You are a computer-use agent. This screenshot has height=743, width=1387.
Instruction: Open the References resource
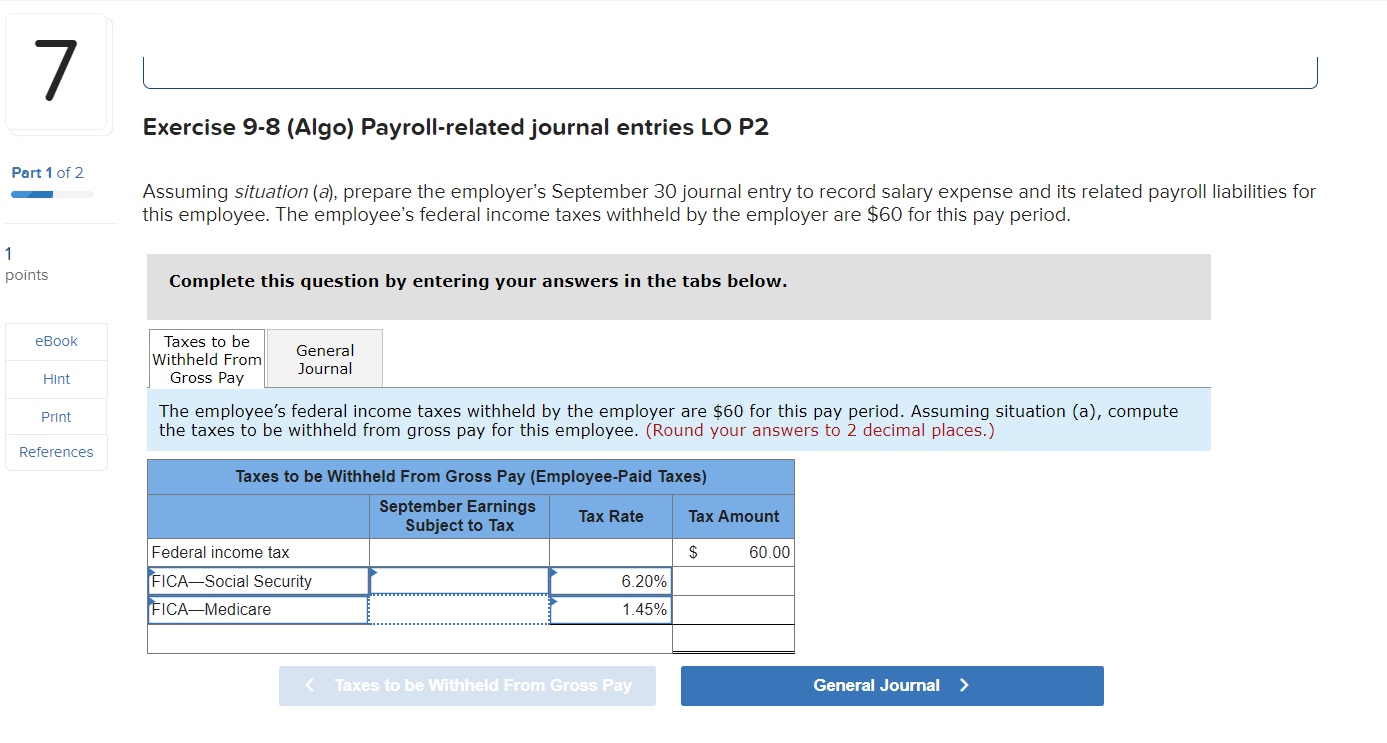[56, 452]
